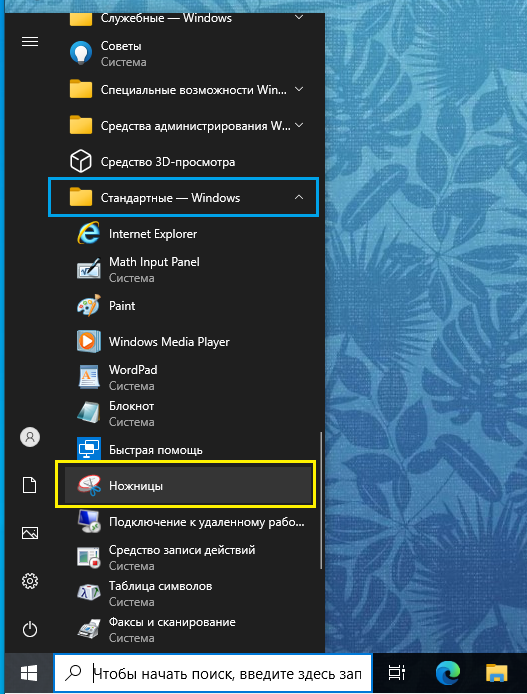Open Быстрая помощь icon
The image size is (527, 694).
tap(89, 450)
